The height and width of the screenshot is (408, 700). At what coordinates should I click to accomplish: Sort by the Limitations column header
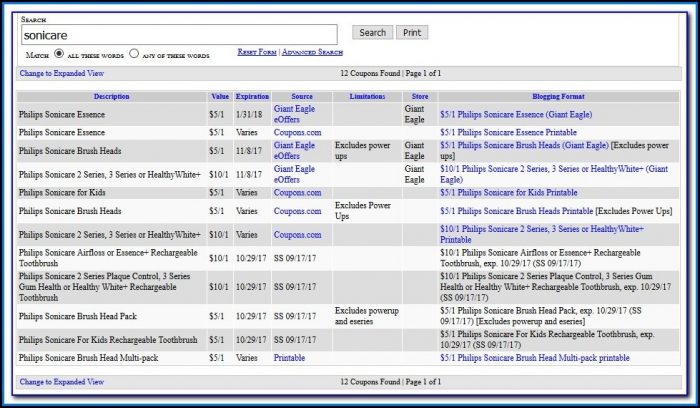(x=367, y=96)
